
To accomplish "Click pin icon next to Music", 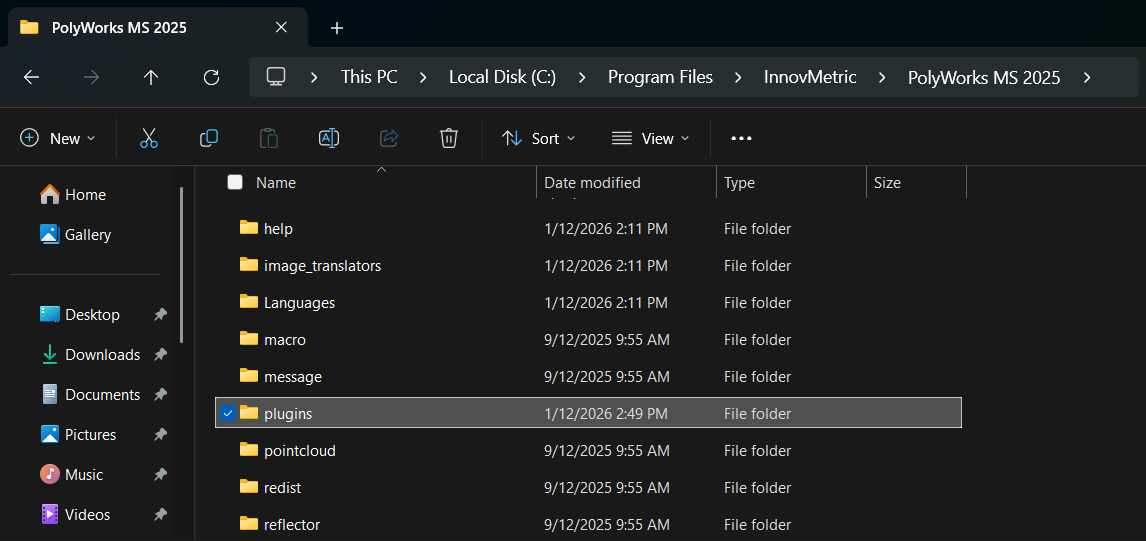I will (x=160, y=474).
